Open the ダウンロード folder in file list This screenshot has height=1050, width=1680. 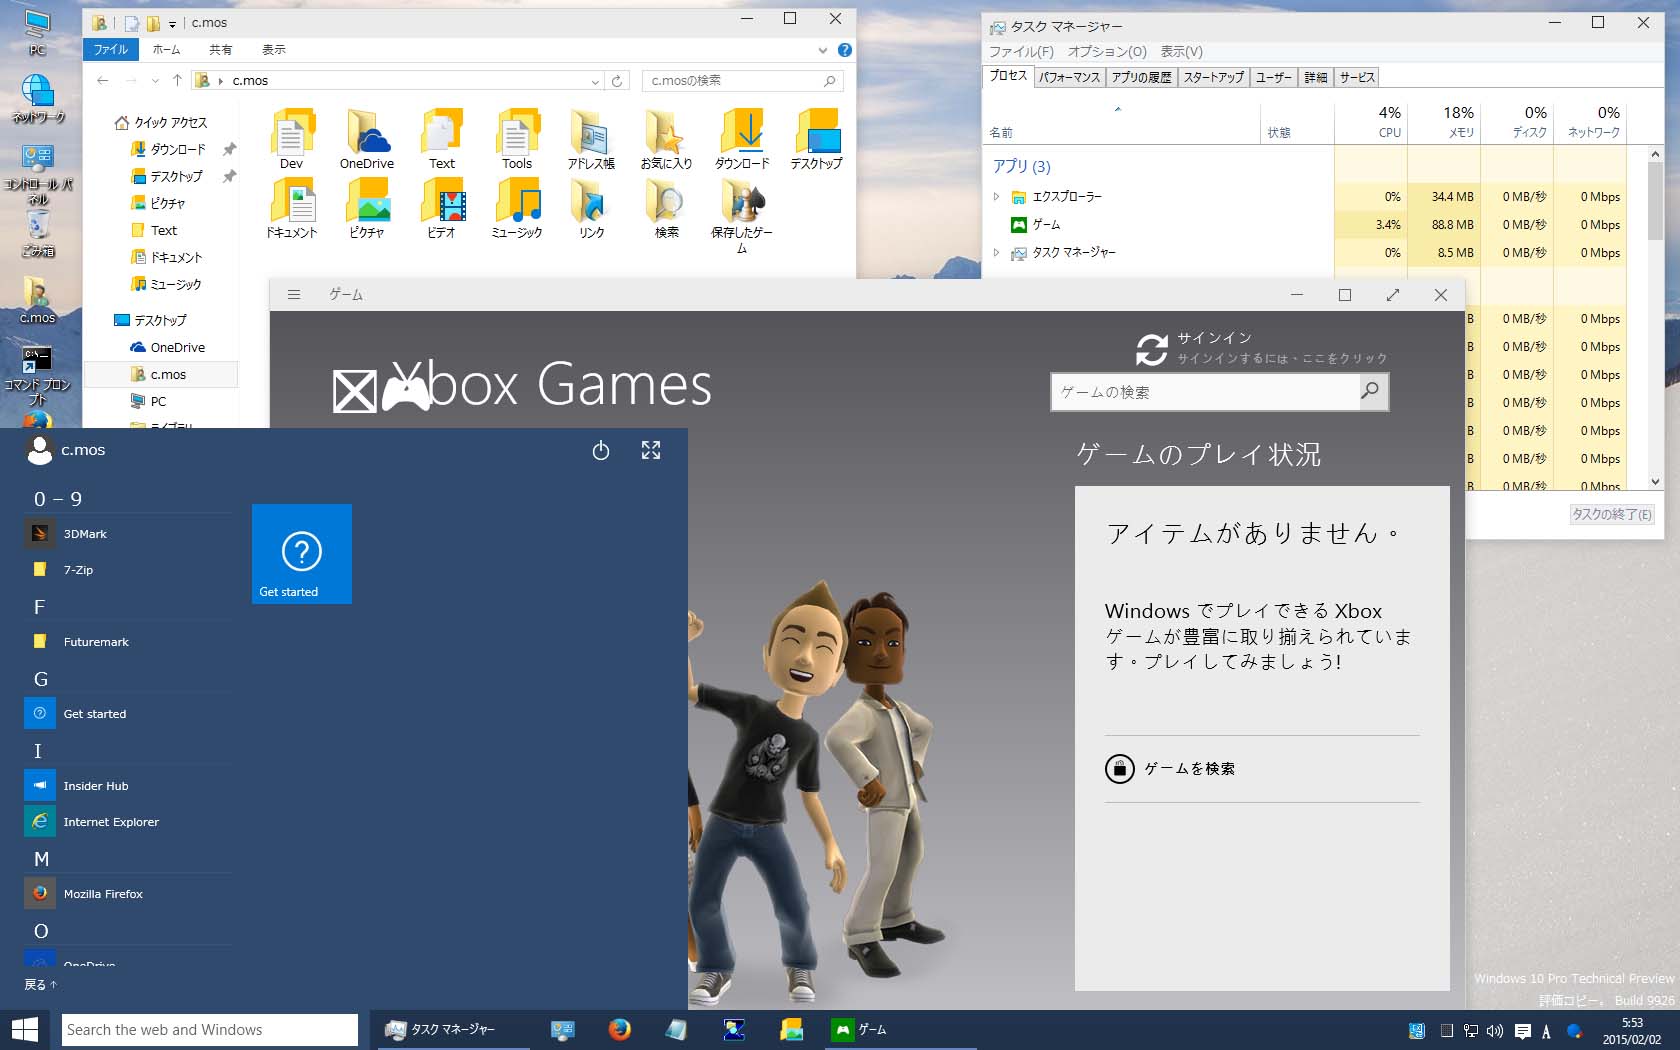click(742, 139)
